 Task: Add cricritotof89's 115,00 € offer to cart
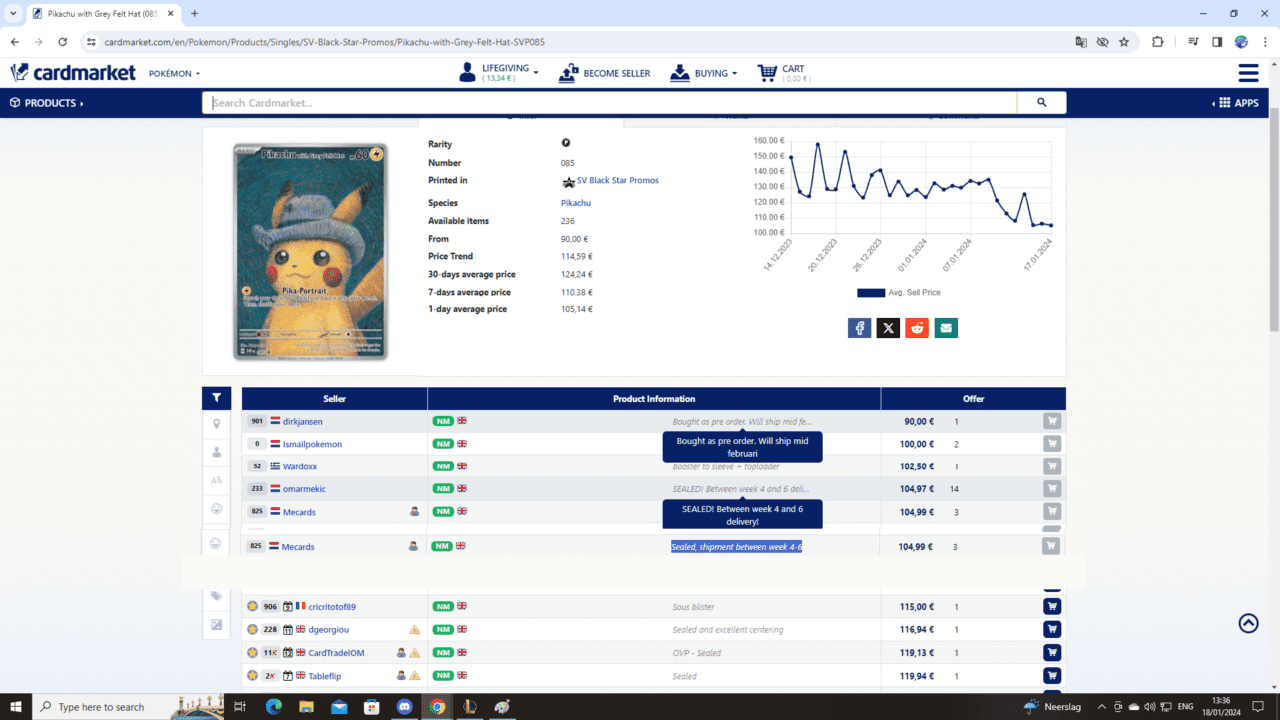1052,607
